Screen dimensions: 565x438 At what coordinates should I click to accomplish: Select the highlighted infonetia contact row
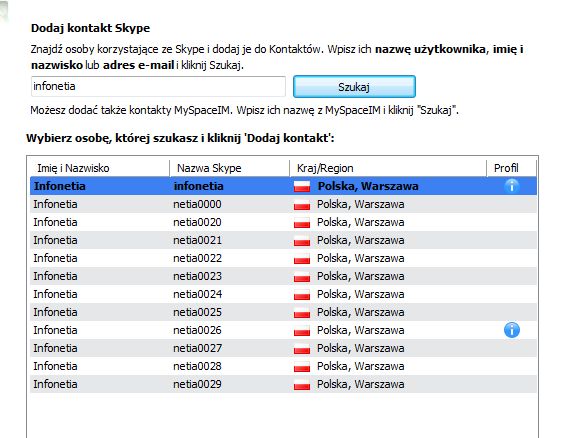click(x=283, y=186)
